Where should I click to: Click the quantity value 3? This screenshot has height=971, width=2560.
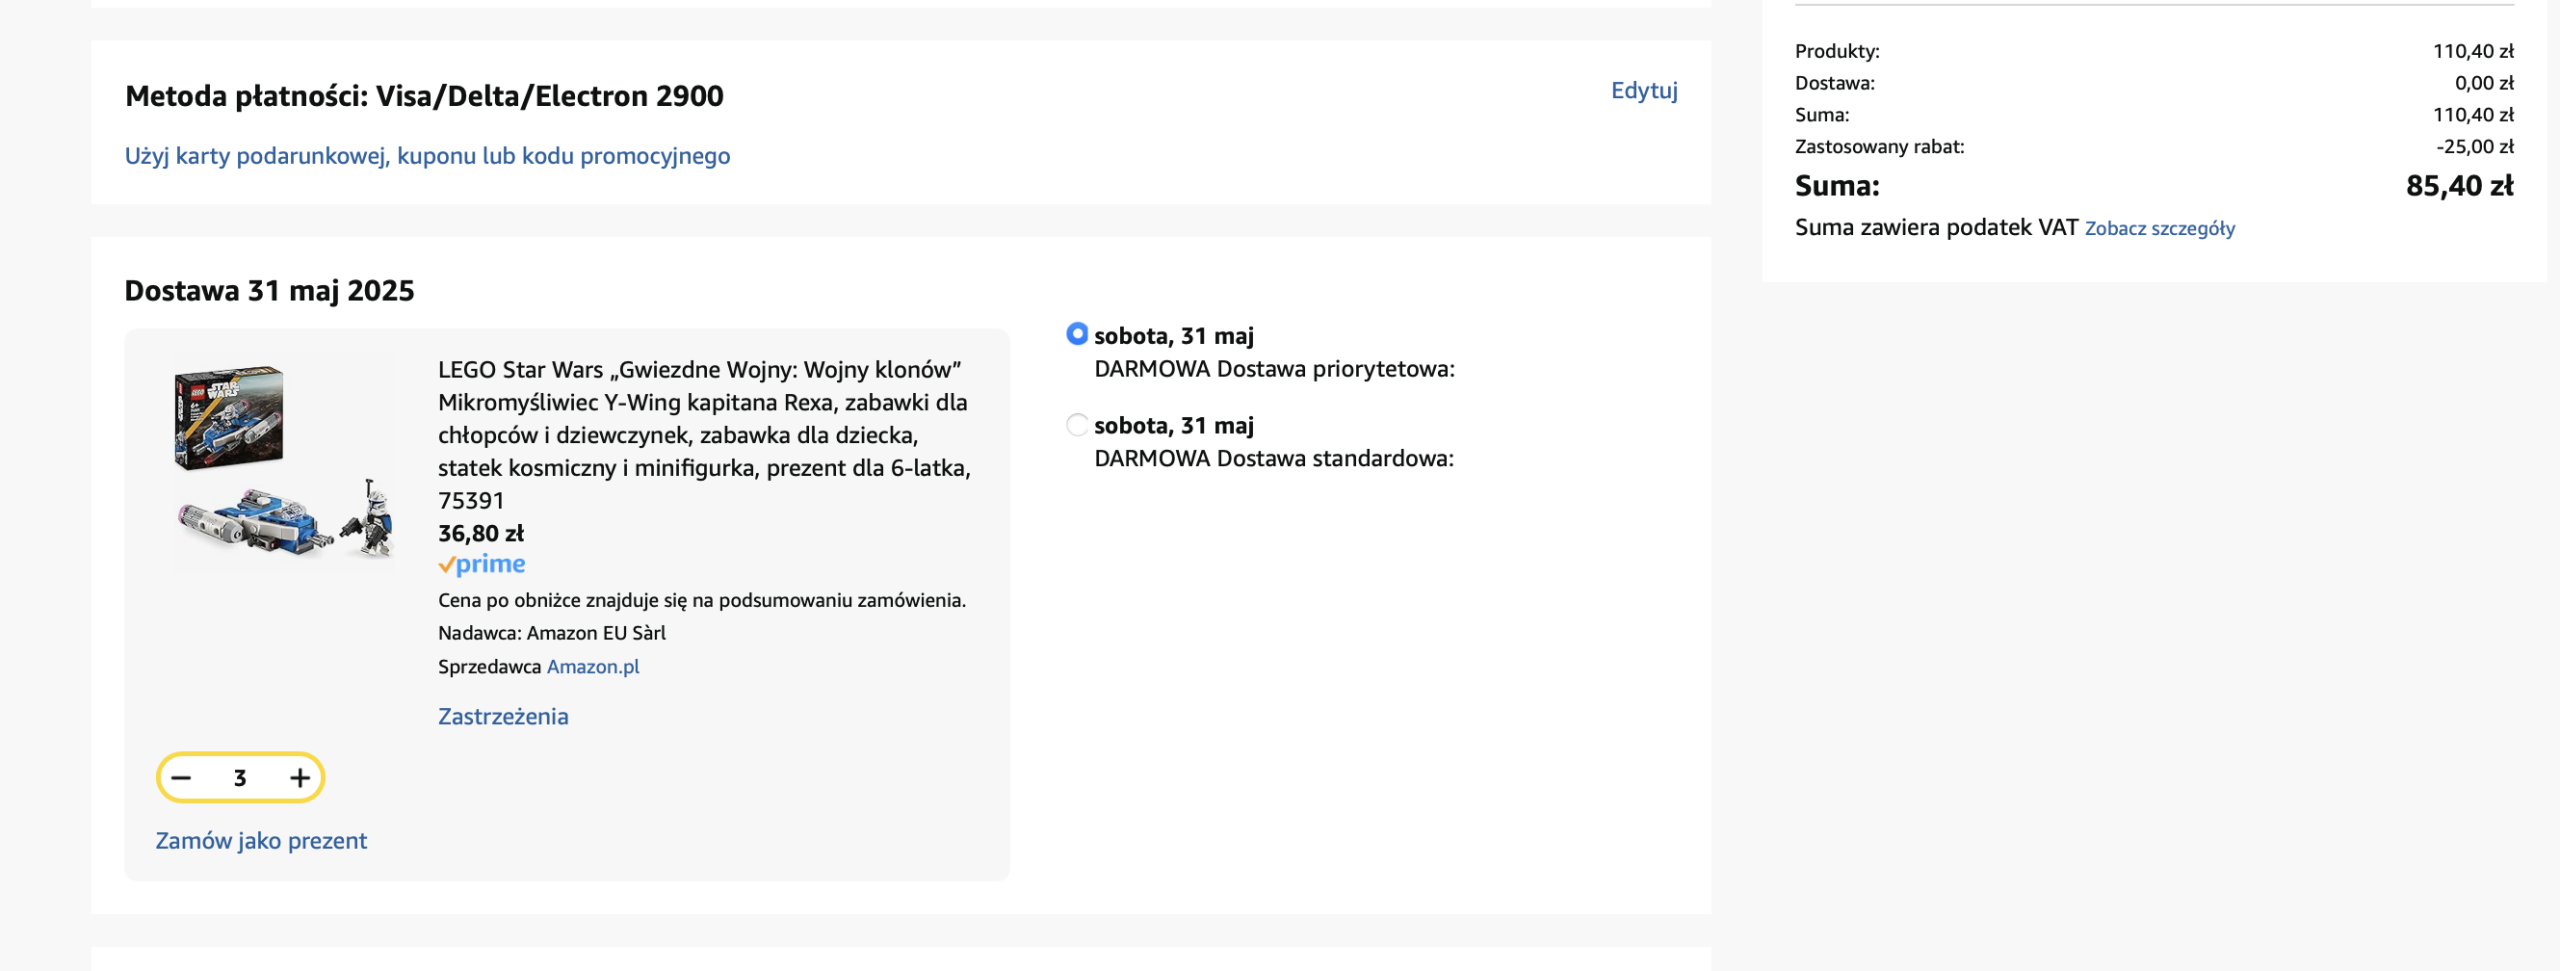pos(240,778)
